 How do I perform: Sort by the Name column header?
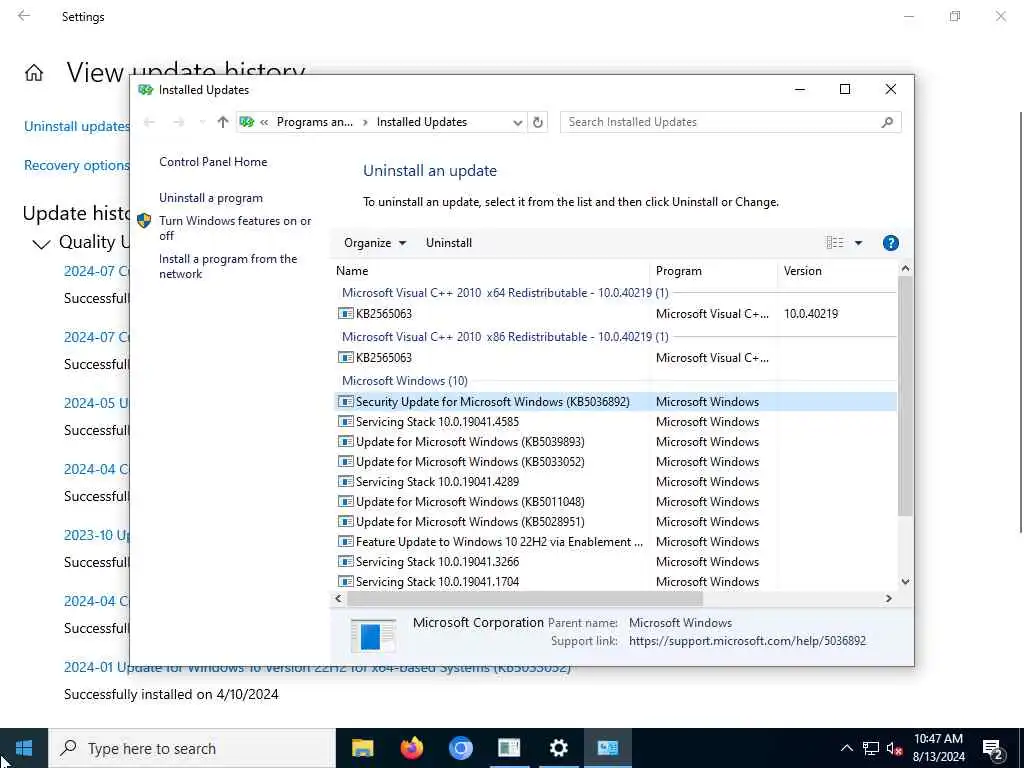point(491,271)
